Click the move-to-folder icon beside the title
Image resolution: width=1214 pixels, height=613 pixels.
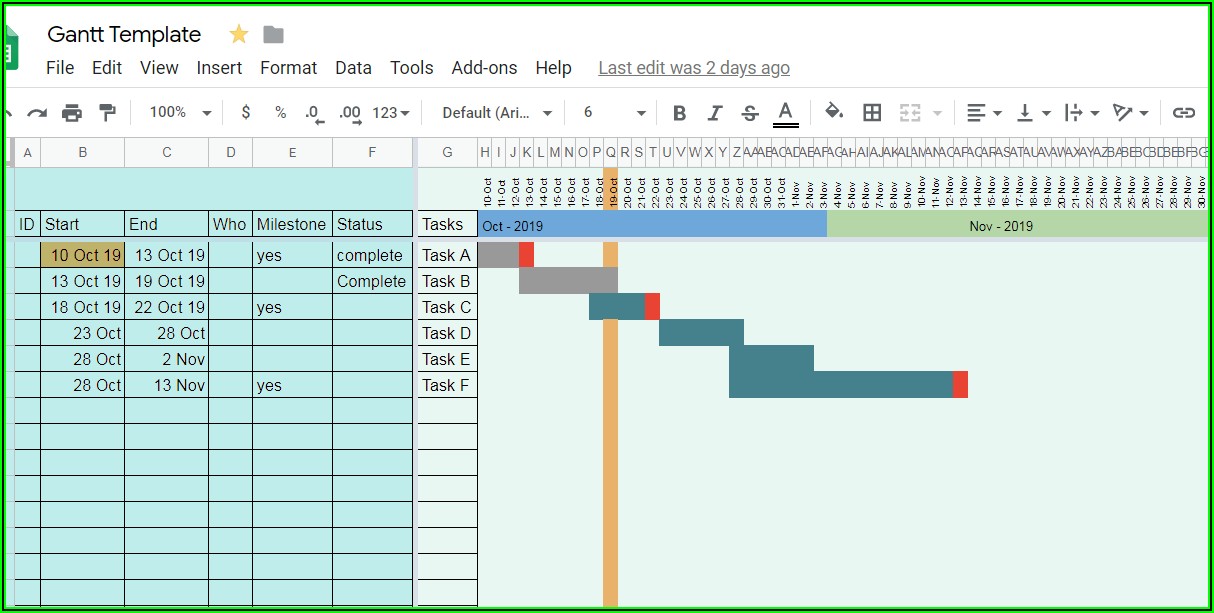273,35
